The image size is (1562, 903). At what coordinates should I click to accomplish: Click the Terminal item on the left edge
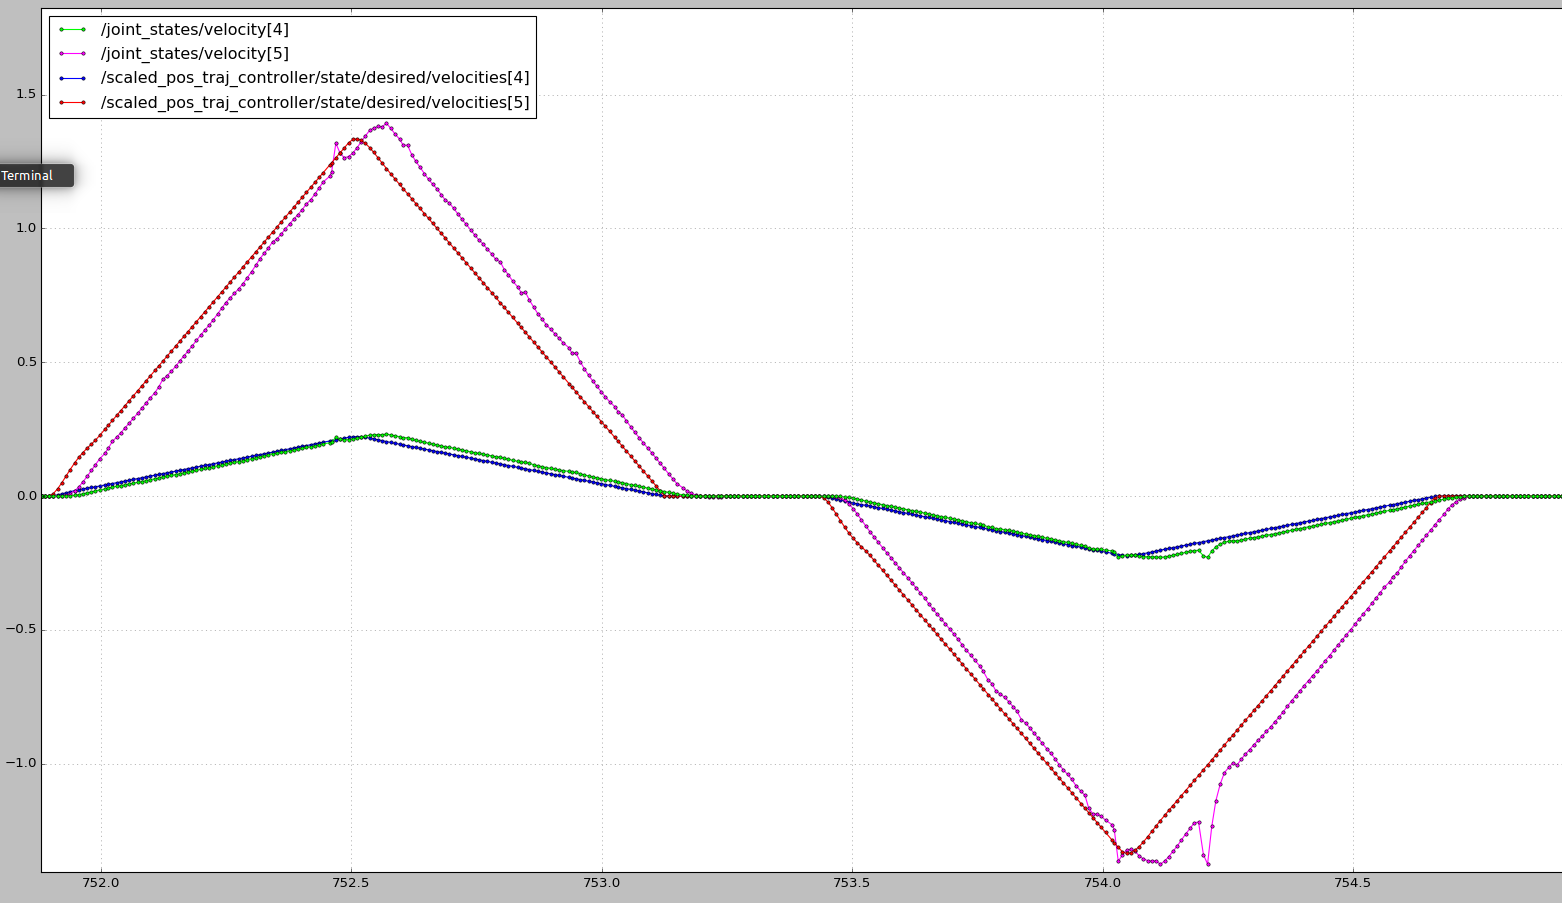coord(30,175)
